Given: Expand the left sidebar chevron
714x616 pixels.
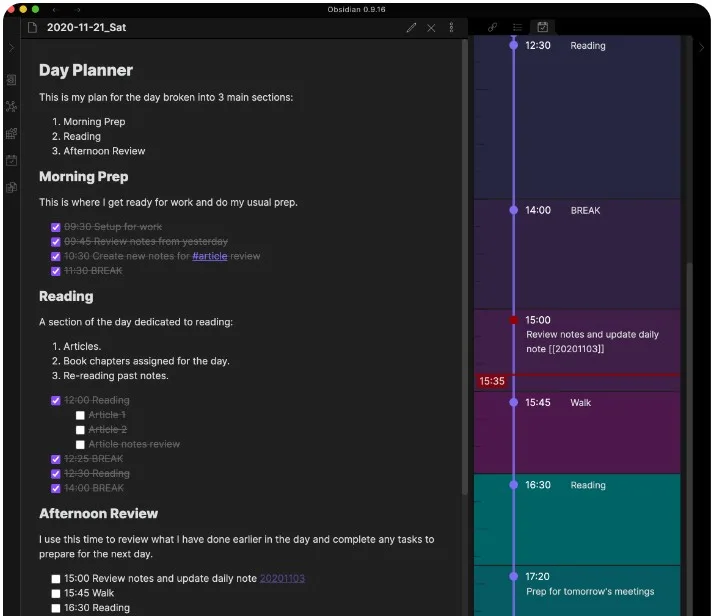Looking at the screenshot, I should (x=11, y=47).
